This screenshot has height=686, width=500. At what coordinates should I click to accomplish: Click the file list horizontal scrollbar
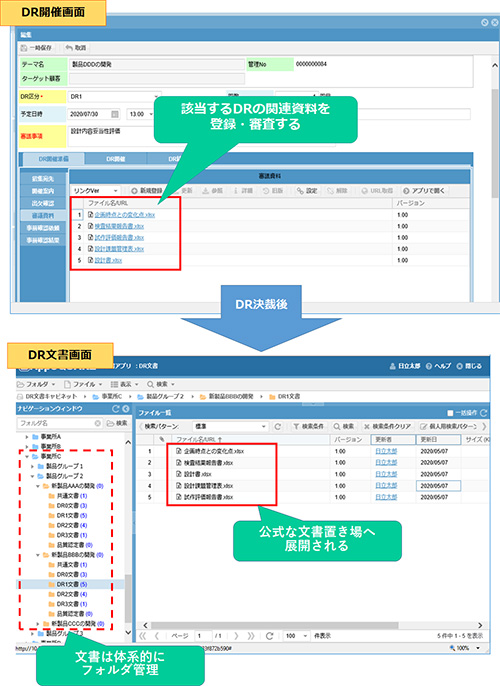click(275, 625)
